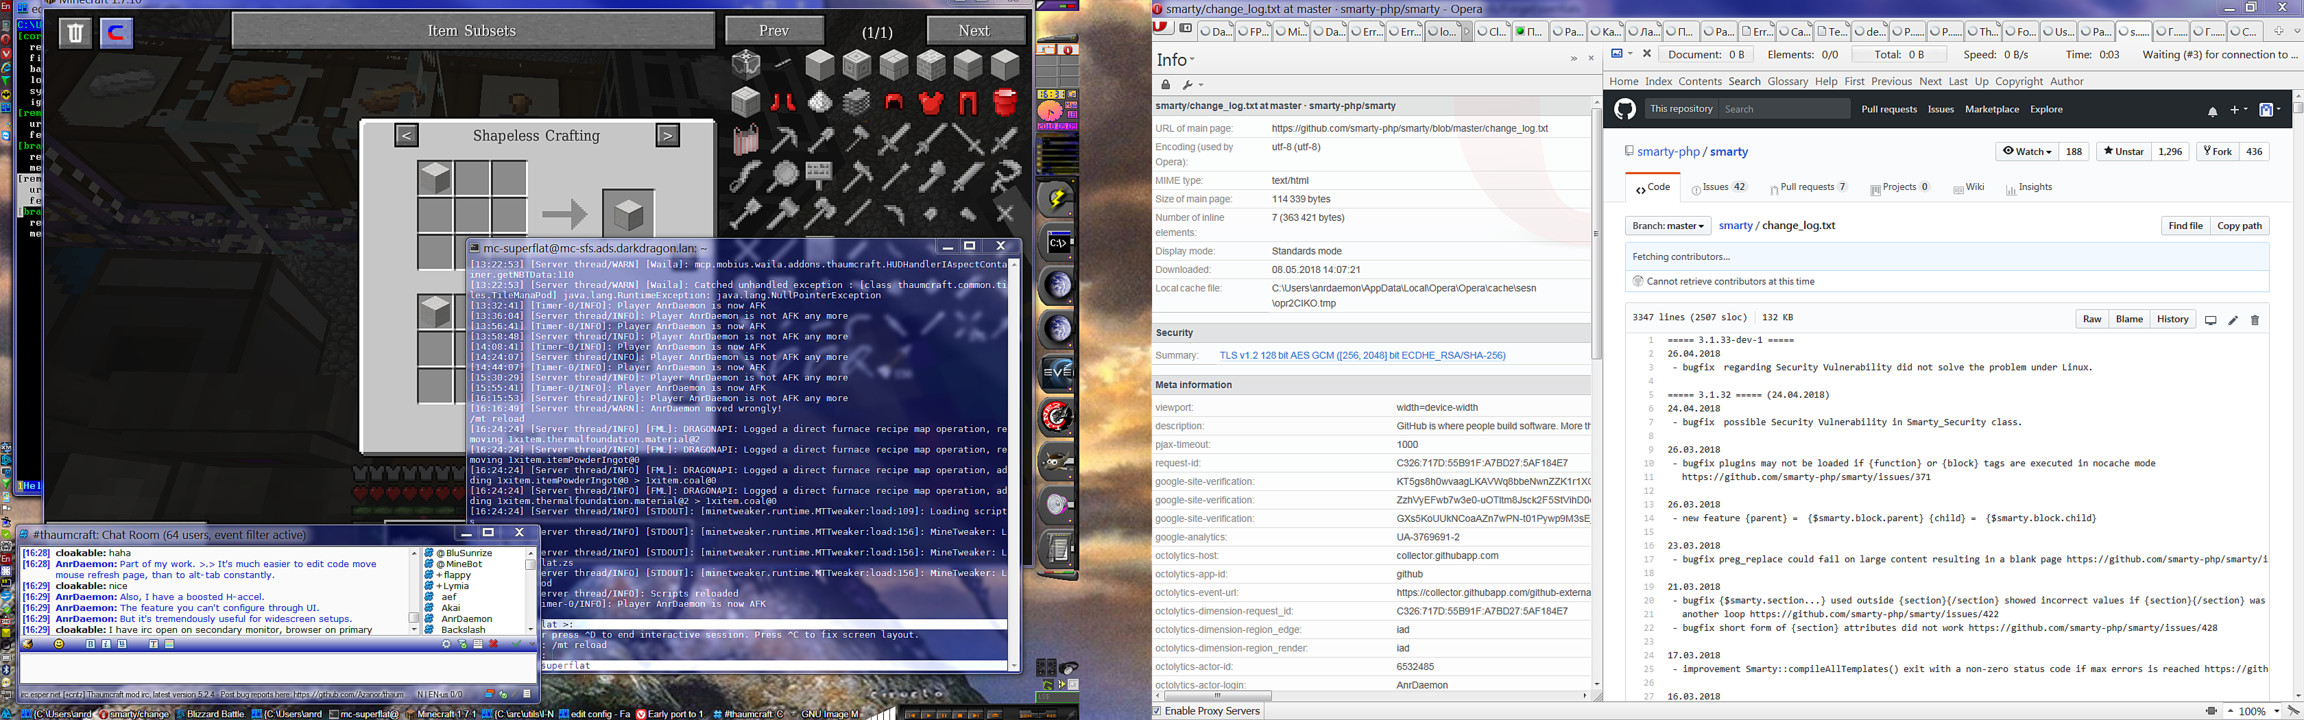Enable Proxy Servers checkbox

[x=1158, y=711]
